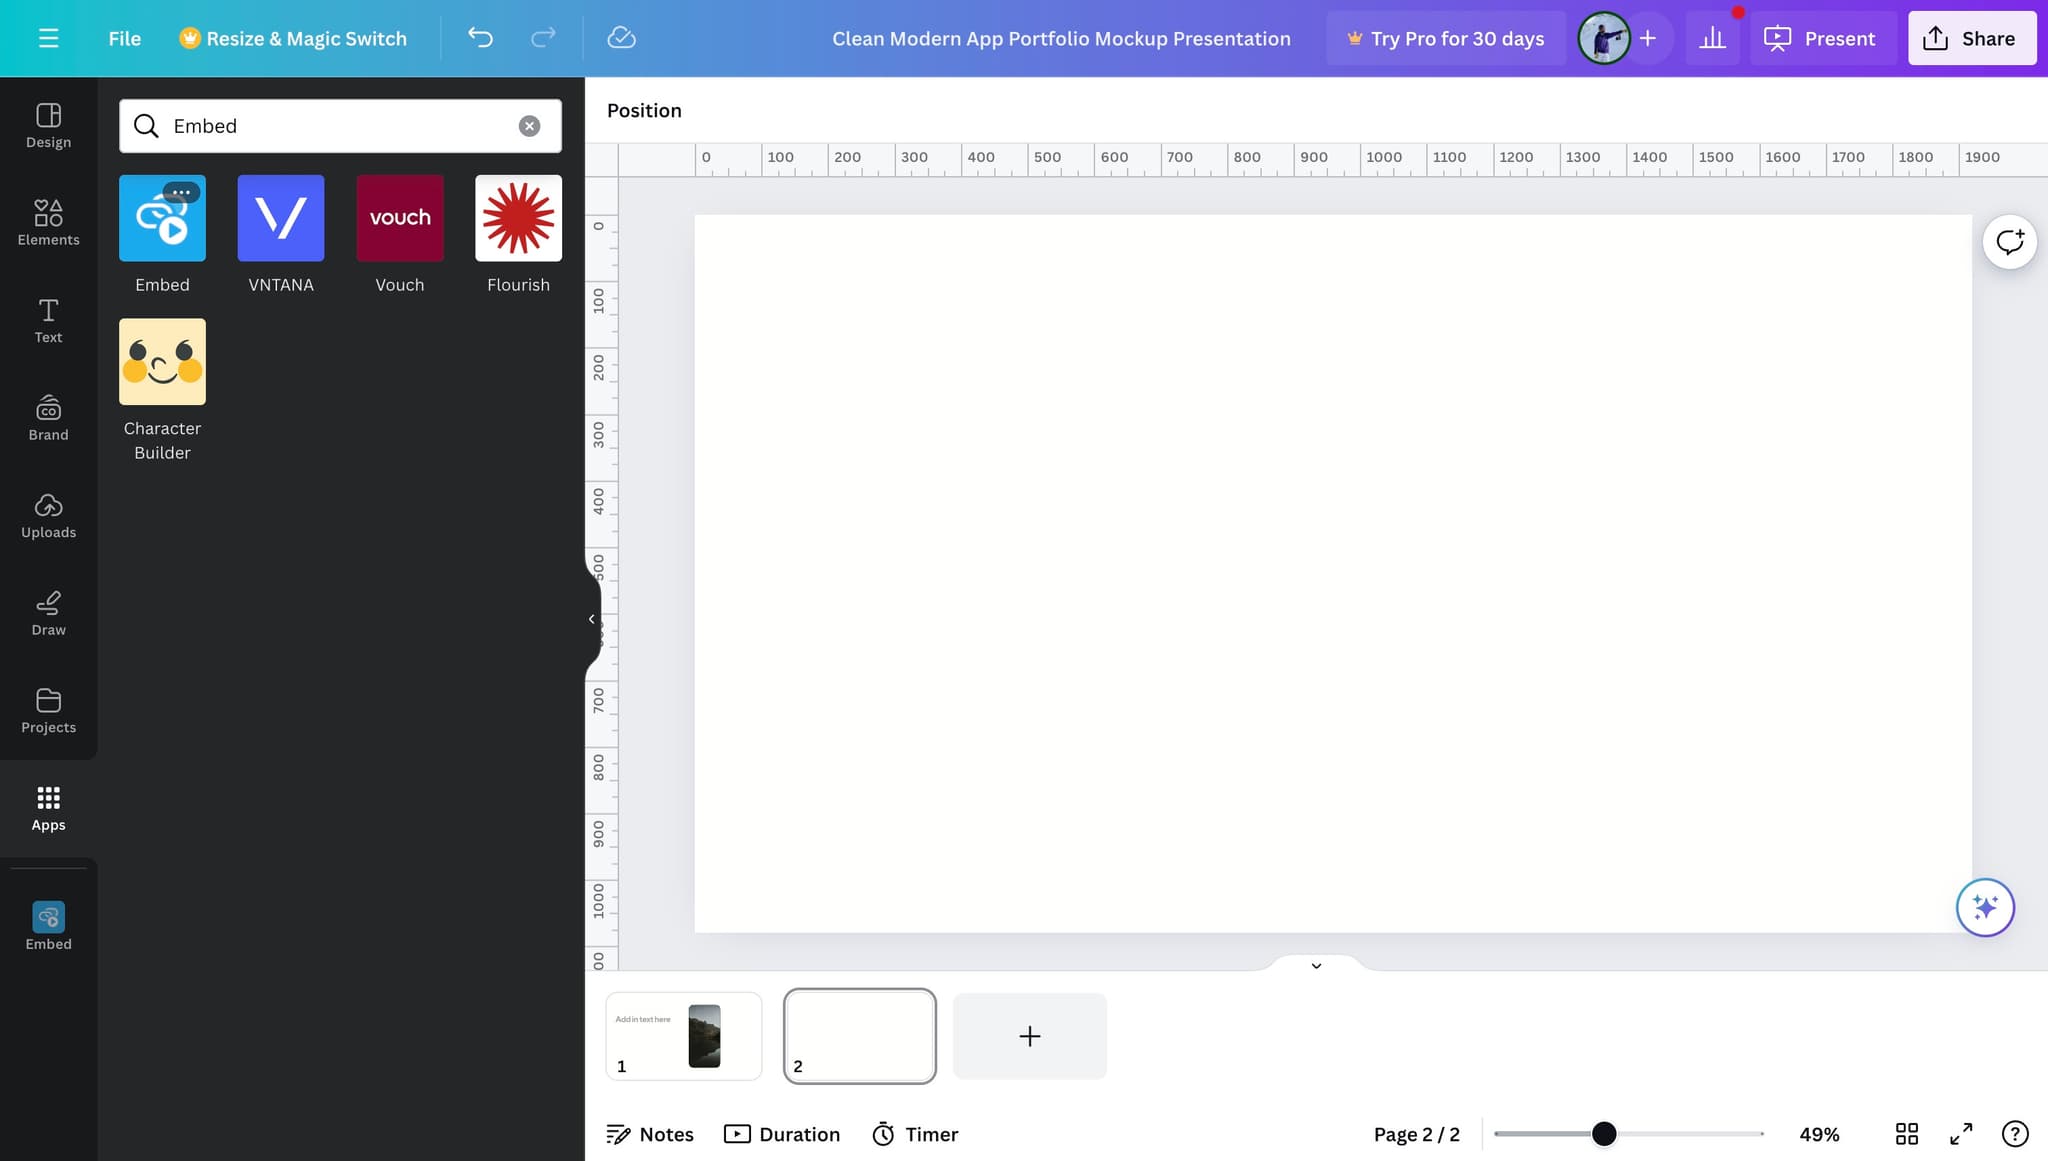Open the hamburger menu
This screenshot has height=1161, width=2048.
click(x=48, y=38)
